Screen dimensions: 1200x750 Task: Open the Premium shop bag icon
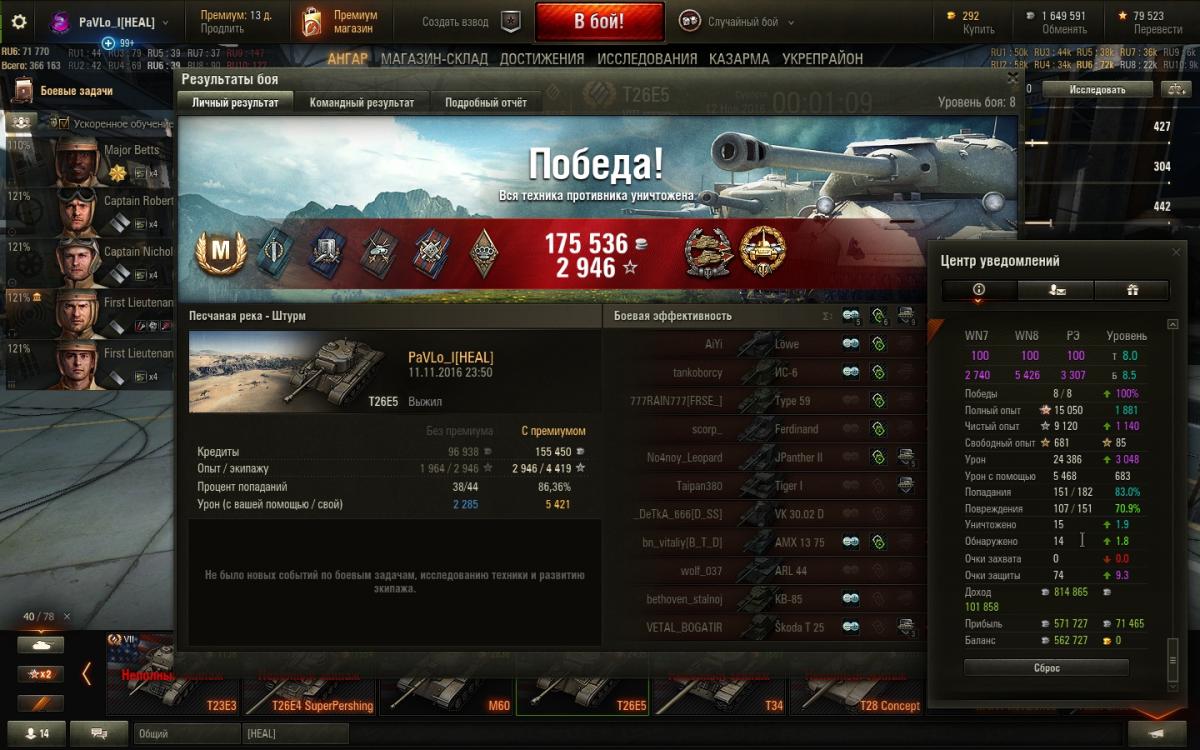pos(311,21)
